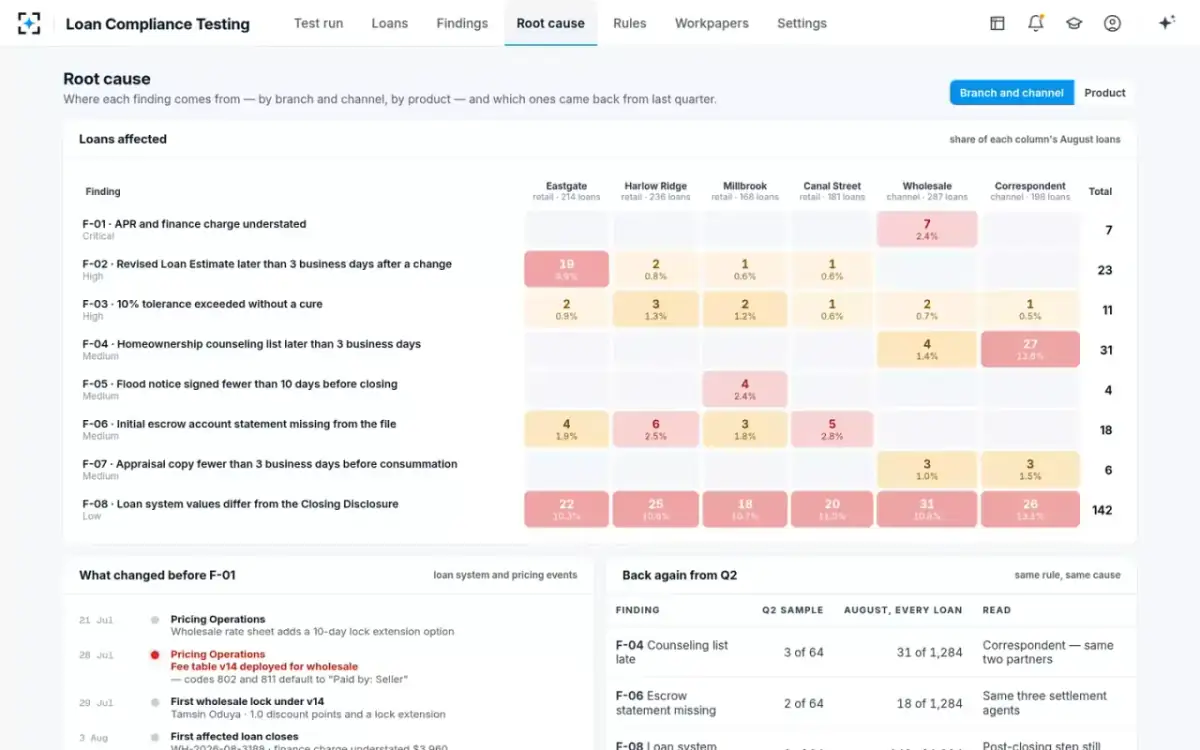Click the app logo icon

pyautogui.click(x=29, y=23)
